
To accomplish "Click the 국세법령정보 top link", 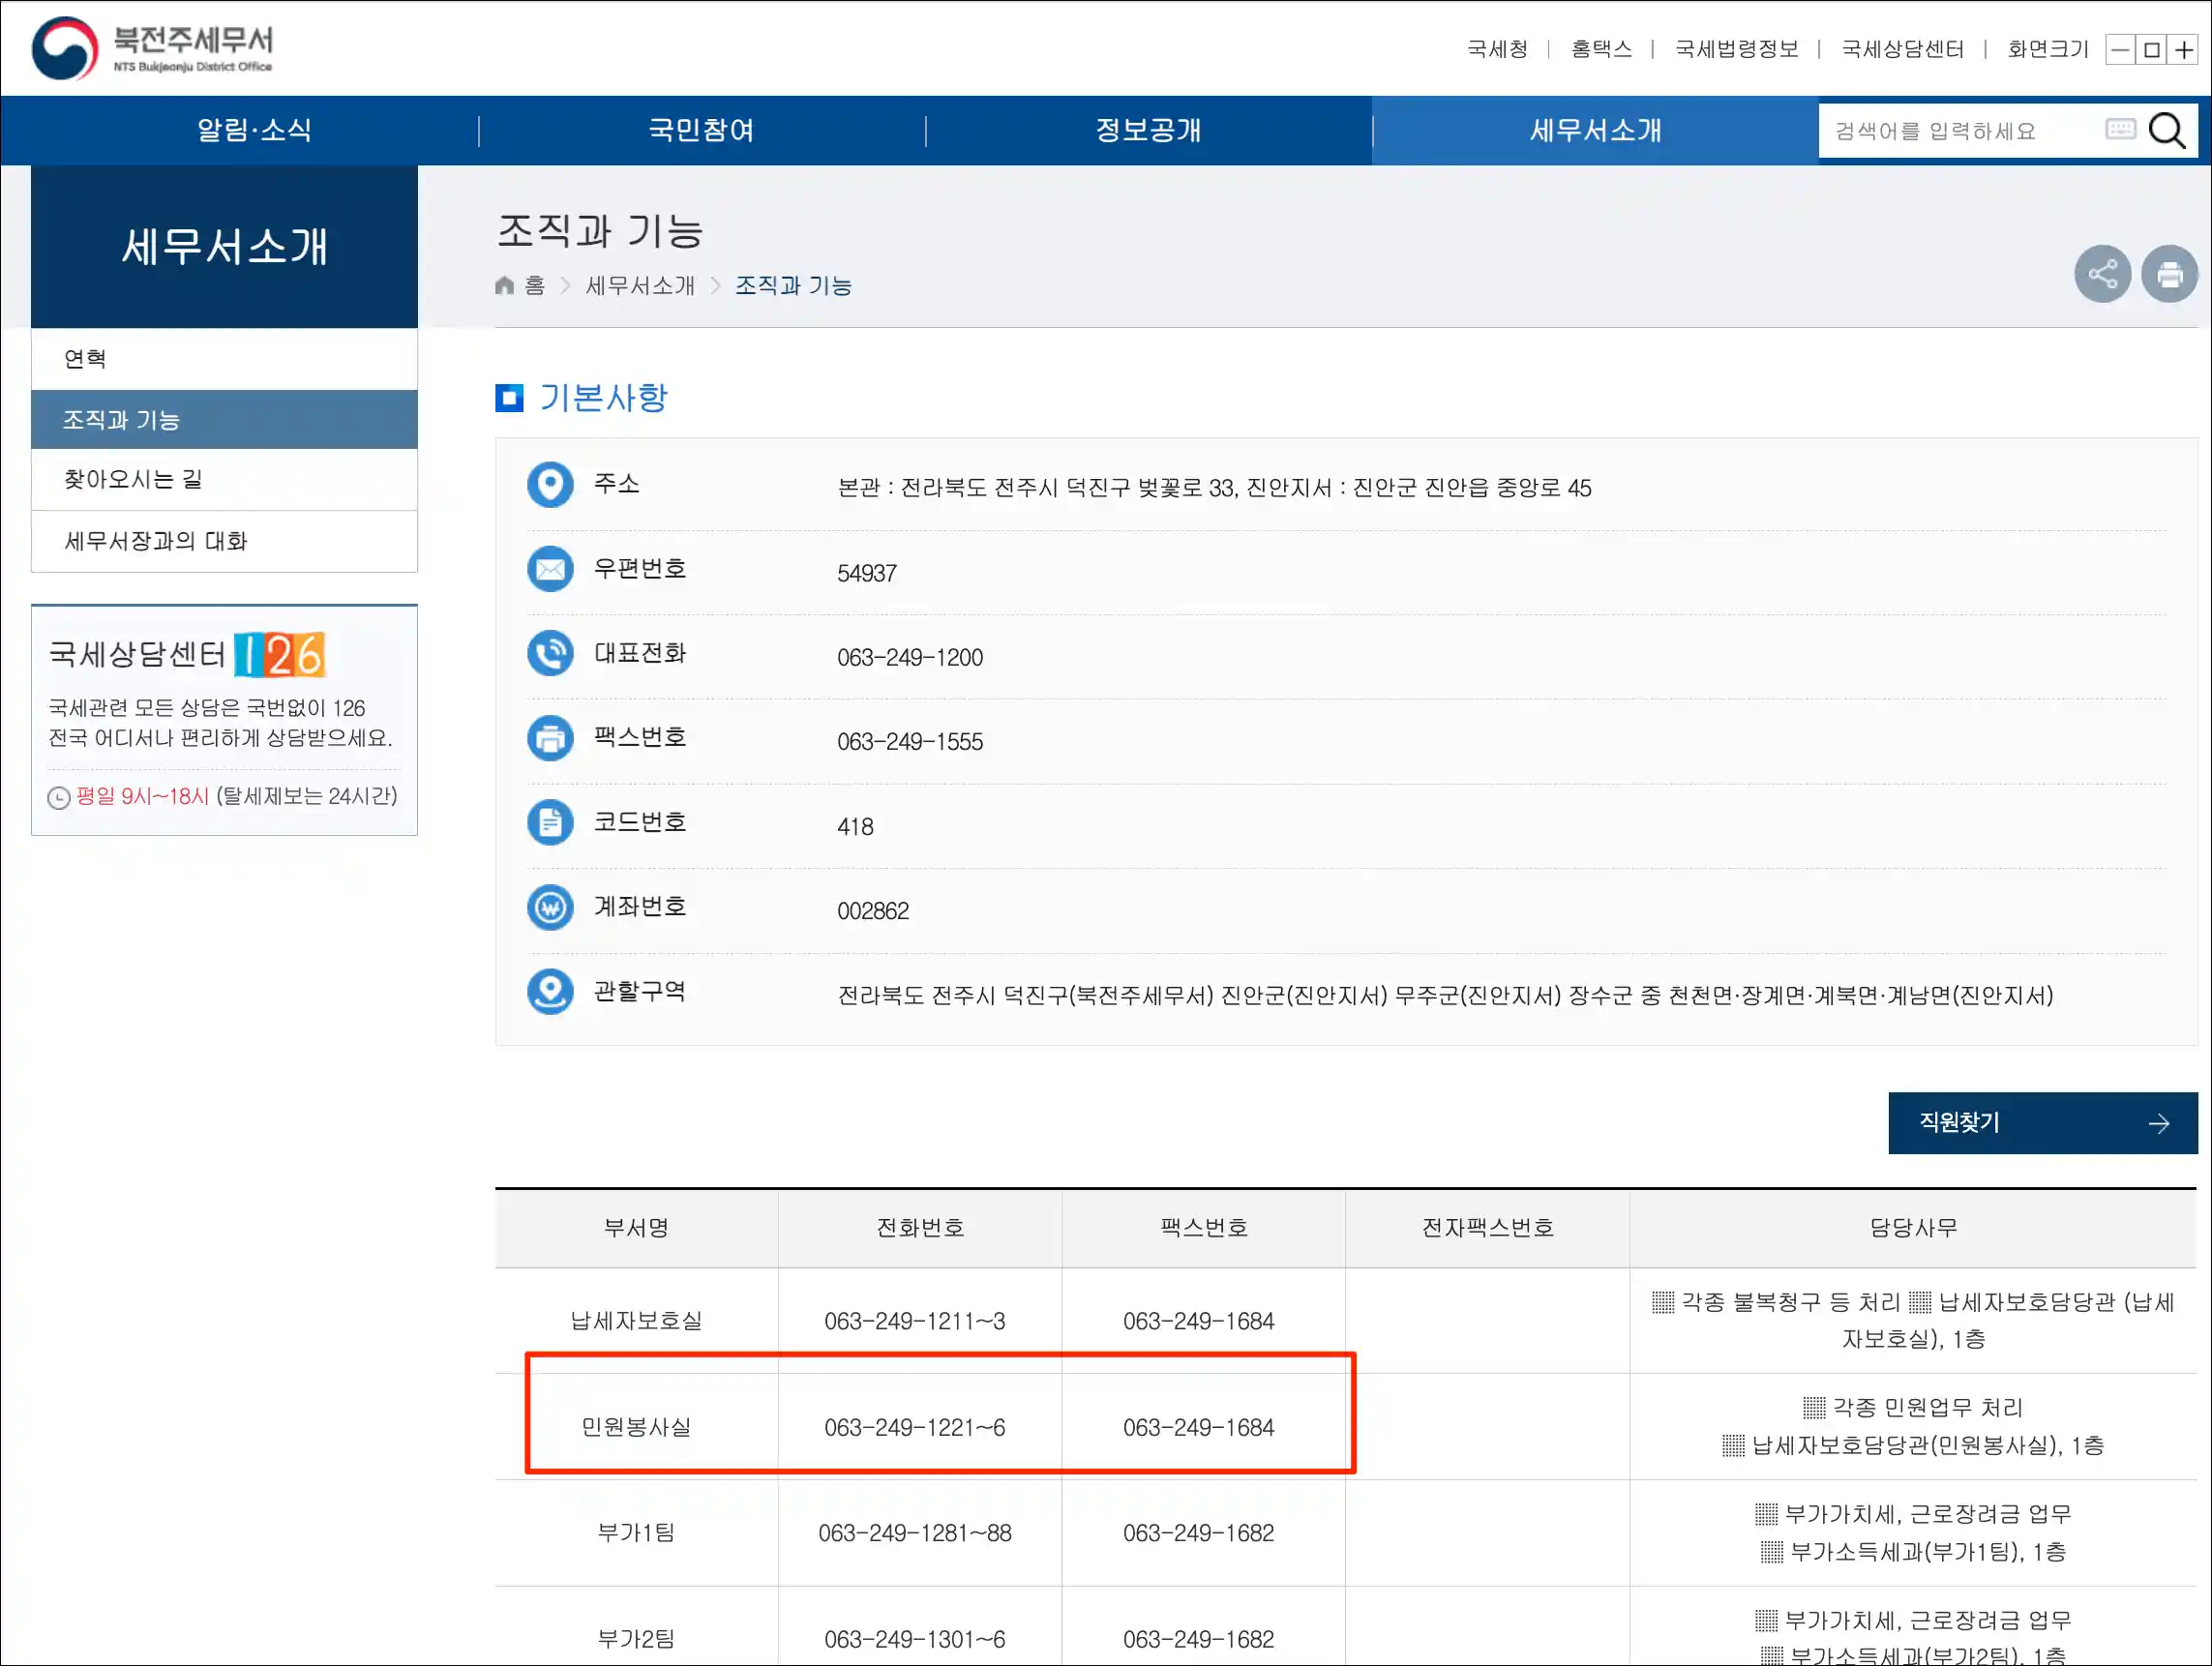I will pos(1736,50).
